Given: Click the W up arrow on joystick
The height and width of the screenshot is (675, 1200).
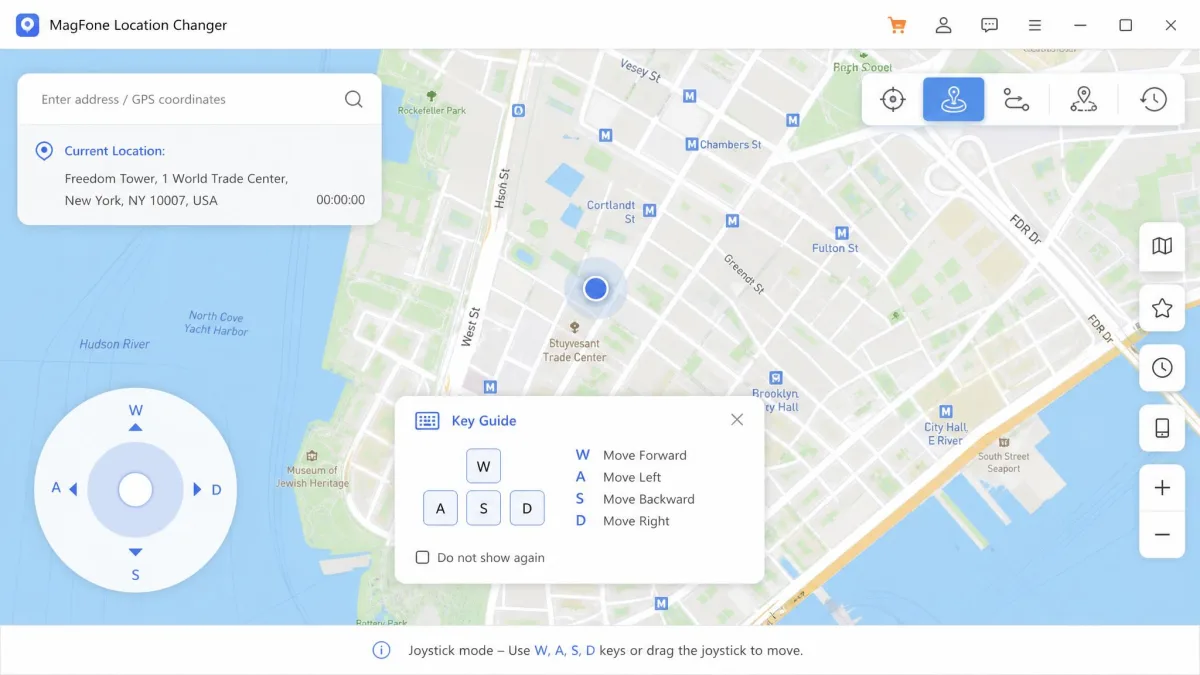Looking at the screenshot, I should (136, 427).
